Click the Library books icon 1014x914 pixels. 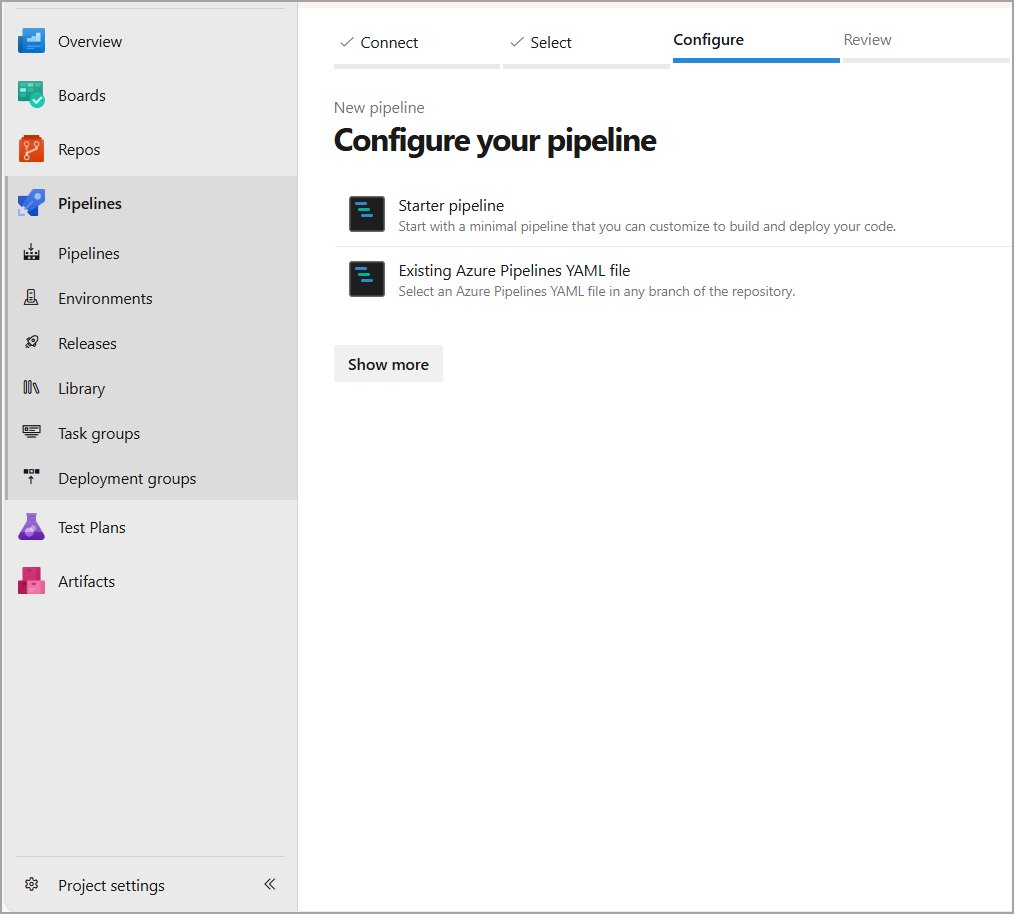pos(31,388)
